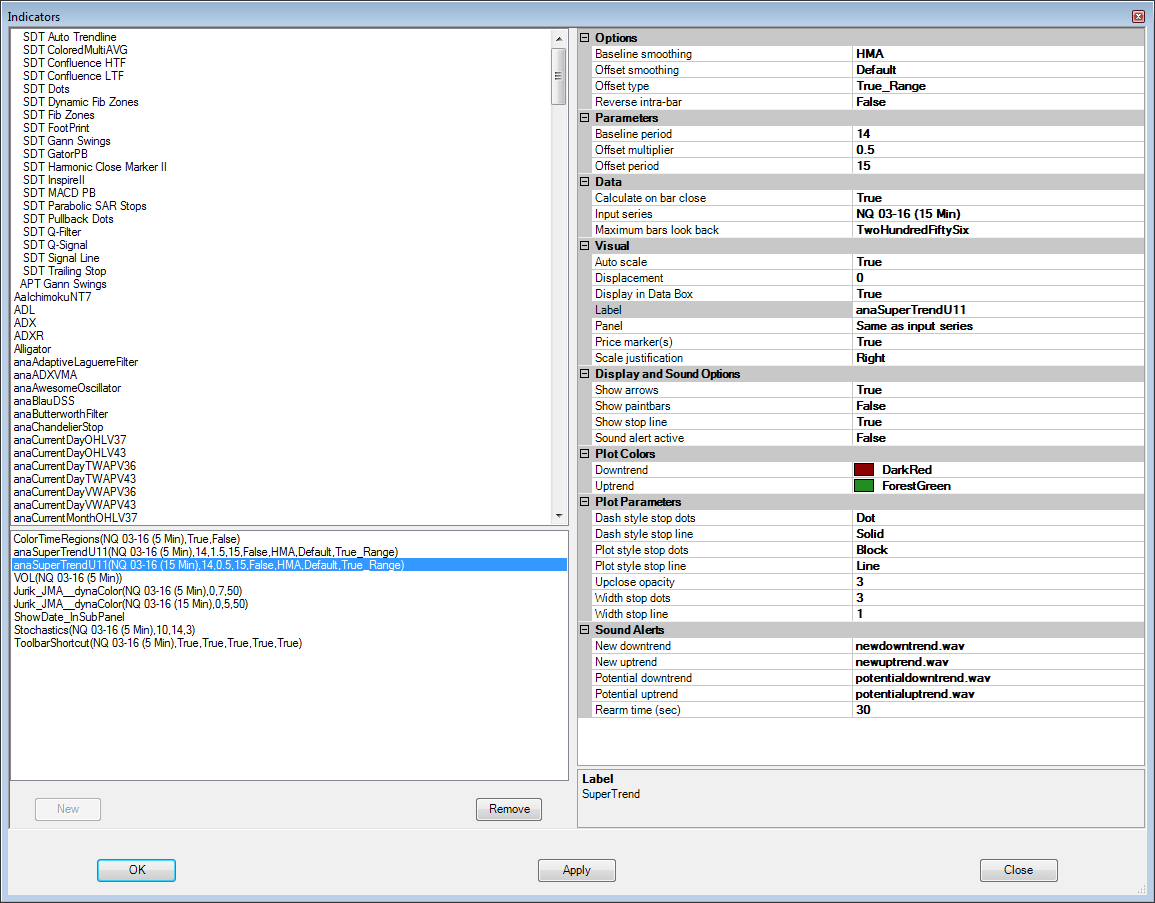1155x903 pixels.
Task: Select anaChandelierStop indicator
Action: coord(58,427)
